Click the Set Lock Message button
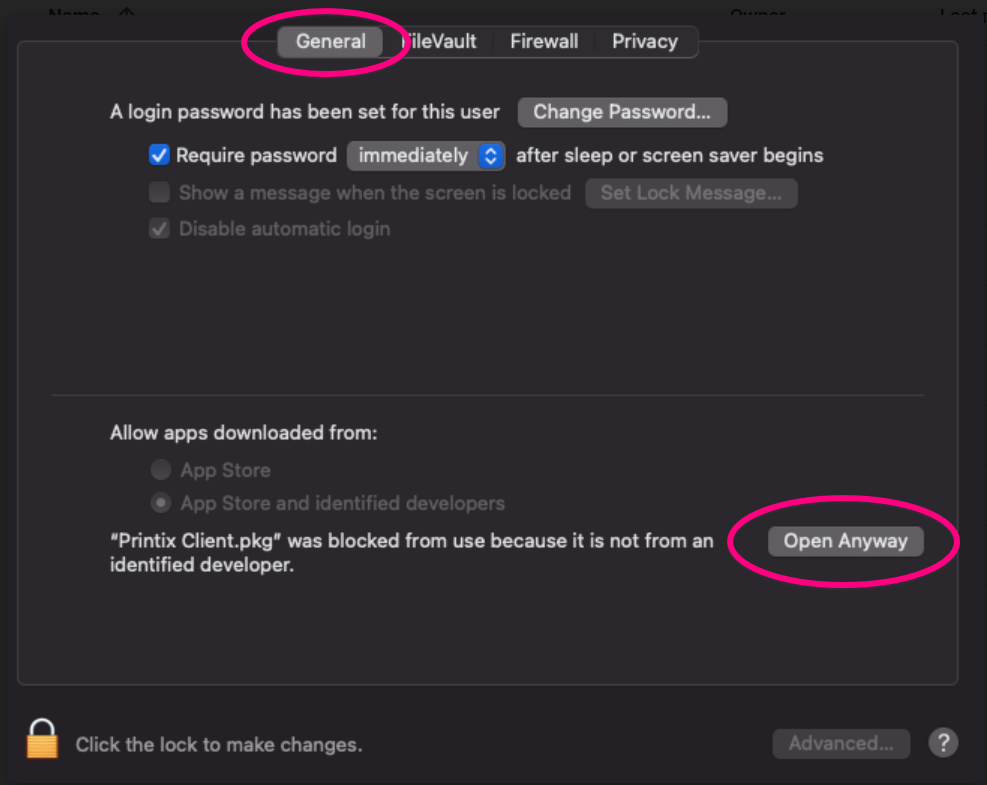 point(691,192)
